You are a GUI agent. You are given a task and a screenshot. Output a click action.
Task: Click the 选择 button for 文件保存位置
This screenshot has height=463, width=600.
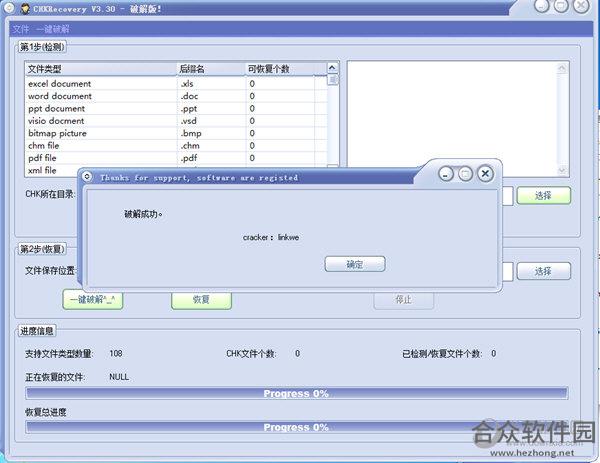coord(543,271)
